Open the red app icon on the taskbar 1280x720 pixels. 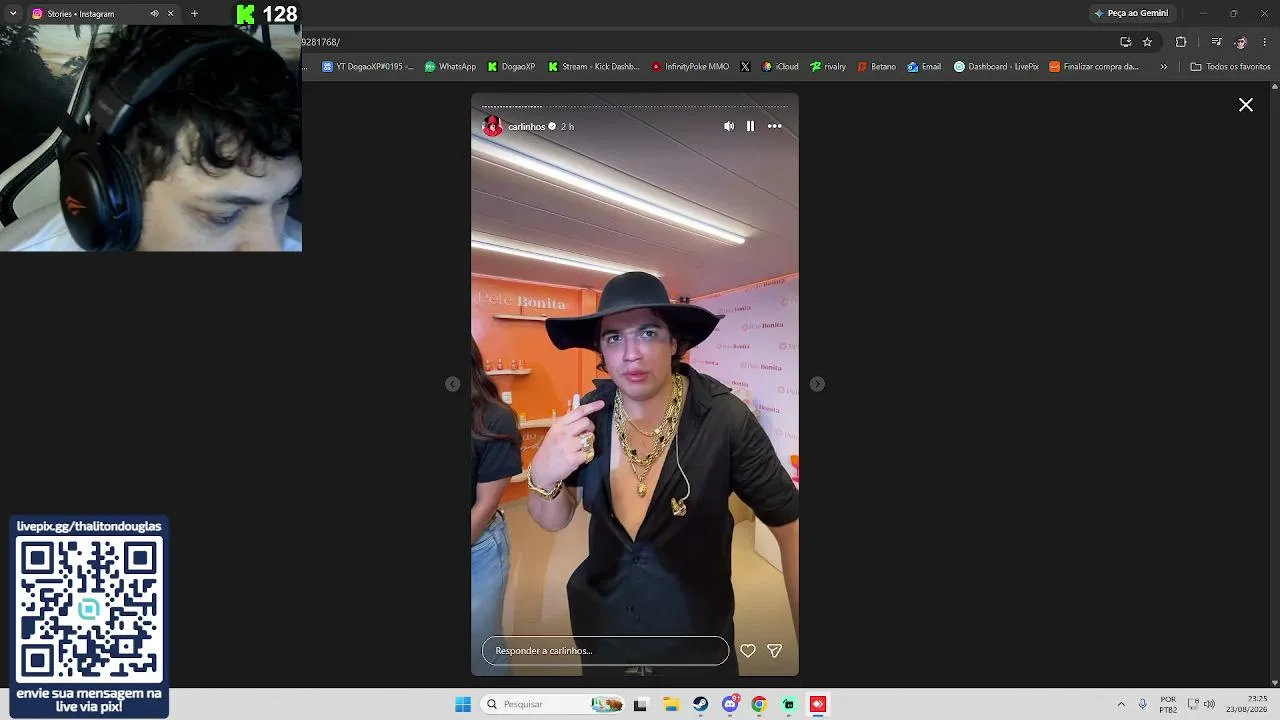818,704
